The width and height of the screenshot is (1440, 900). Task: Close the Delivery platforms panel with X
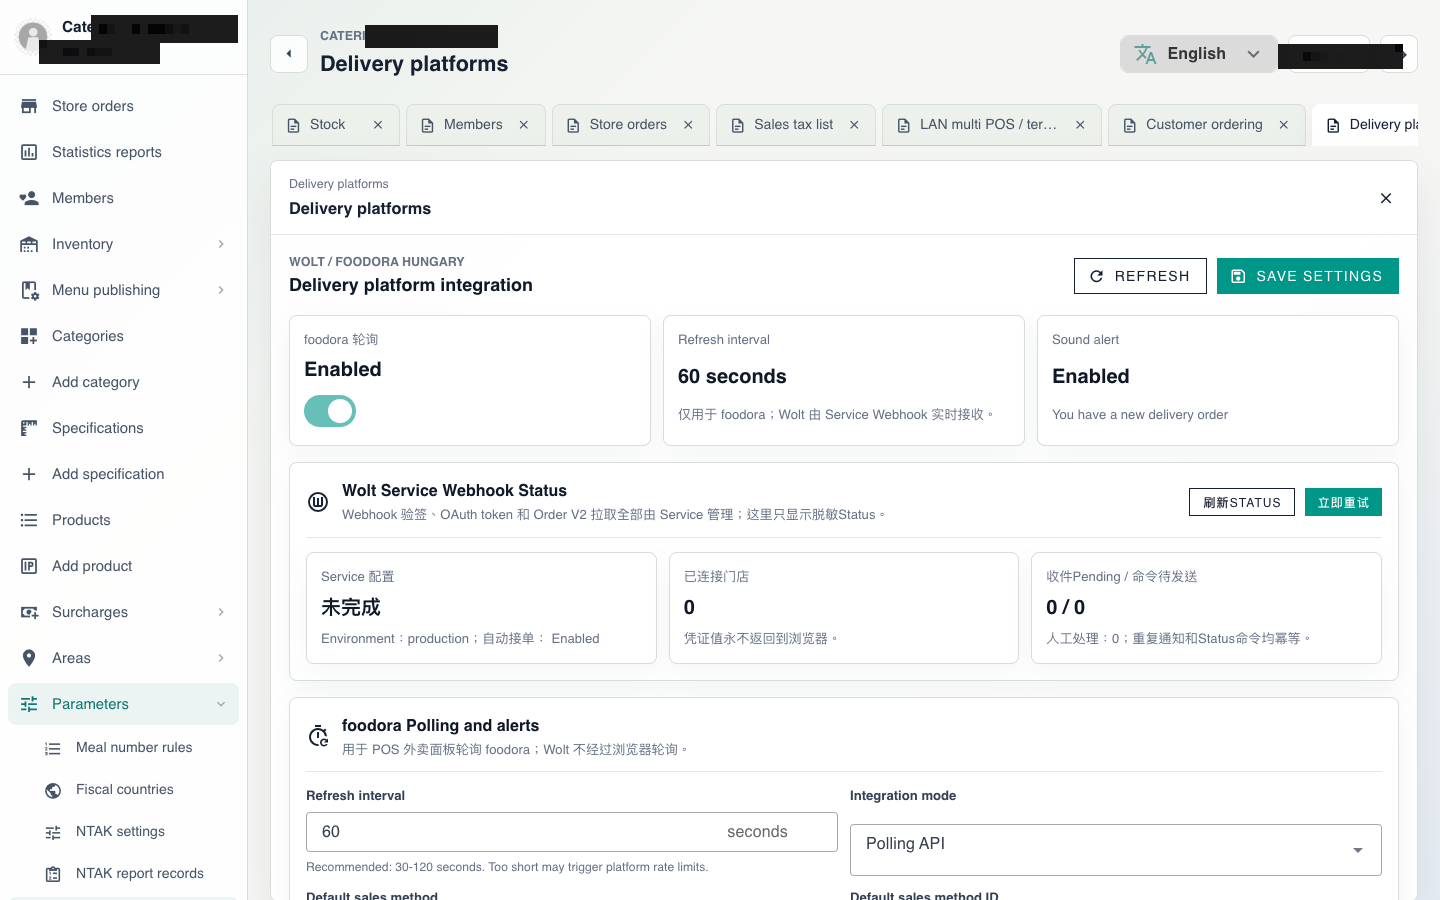pyautogui.click(x=1386, y=198)
